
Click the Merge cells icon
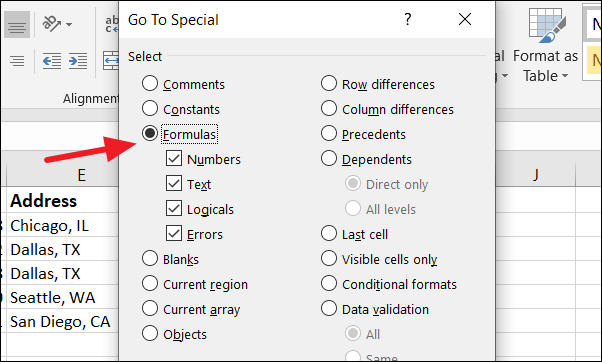pos(111,61)
